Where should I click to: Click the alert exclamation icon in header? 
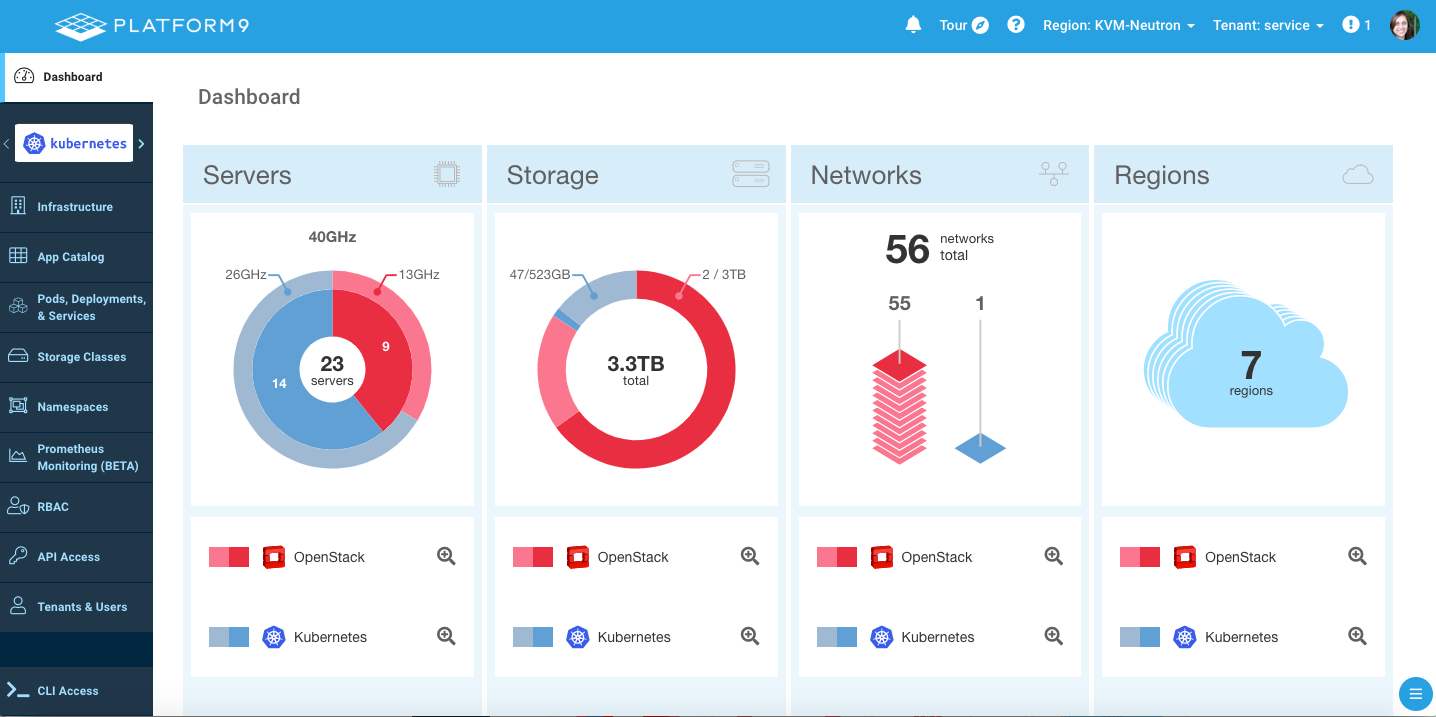tap(1351, 25)
